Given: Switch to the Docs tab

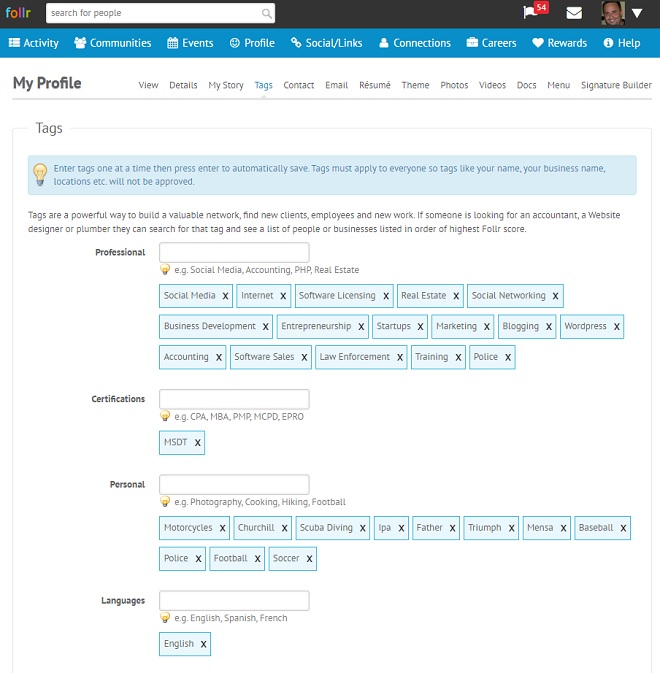Looking at the screenshot, I should pos(527,85).
